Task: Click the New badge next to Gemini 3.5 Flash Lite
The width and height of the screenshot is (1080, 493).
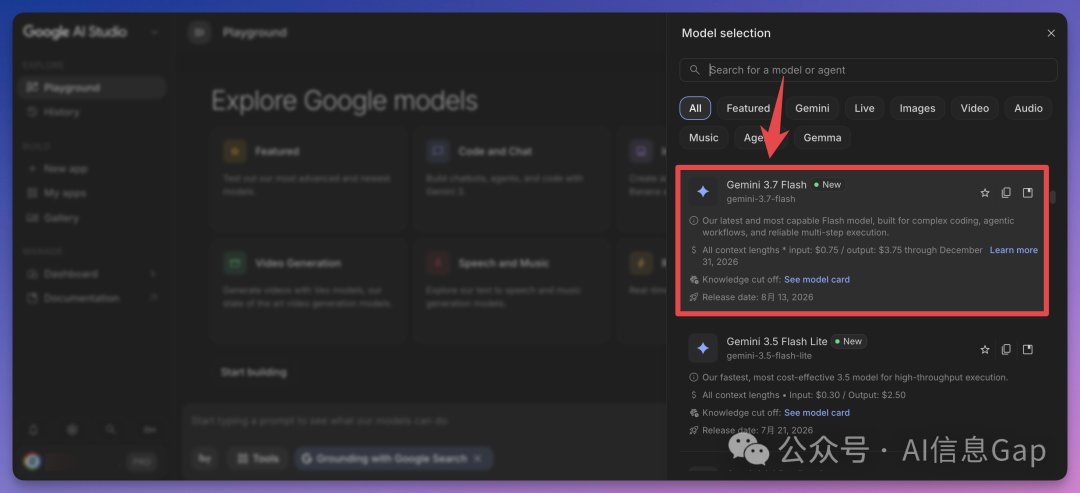Action: [x=849, y=342]
